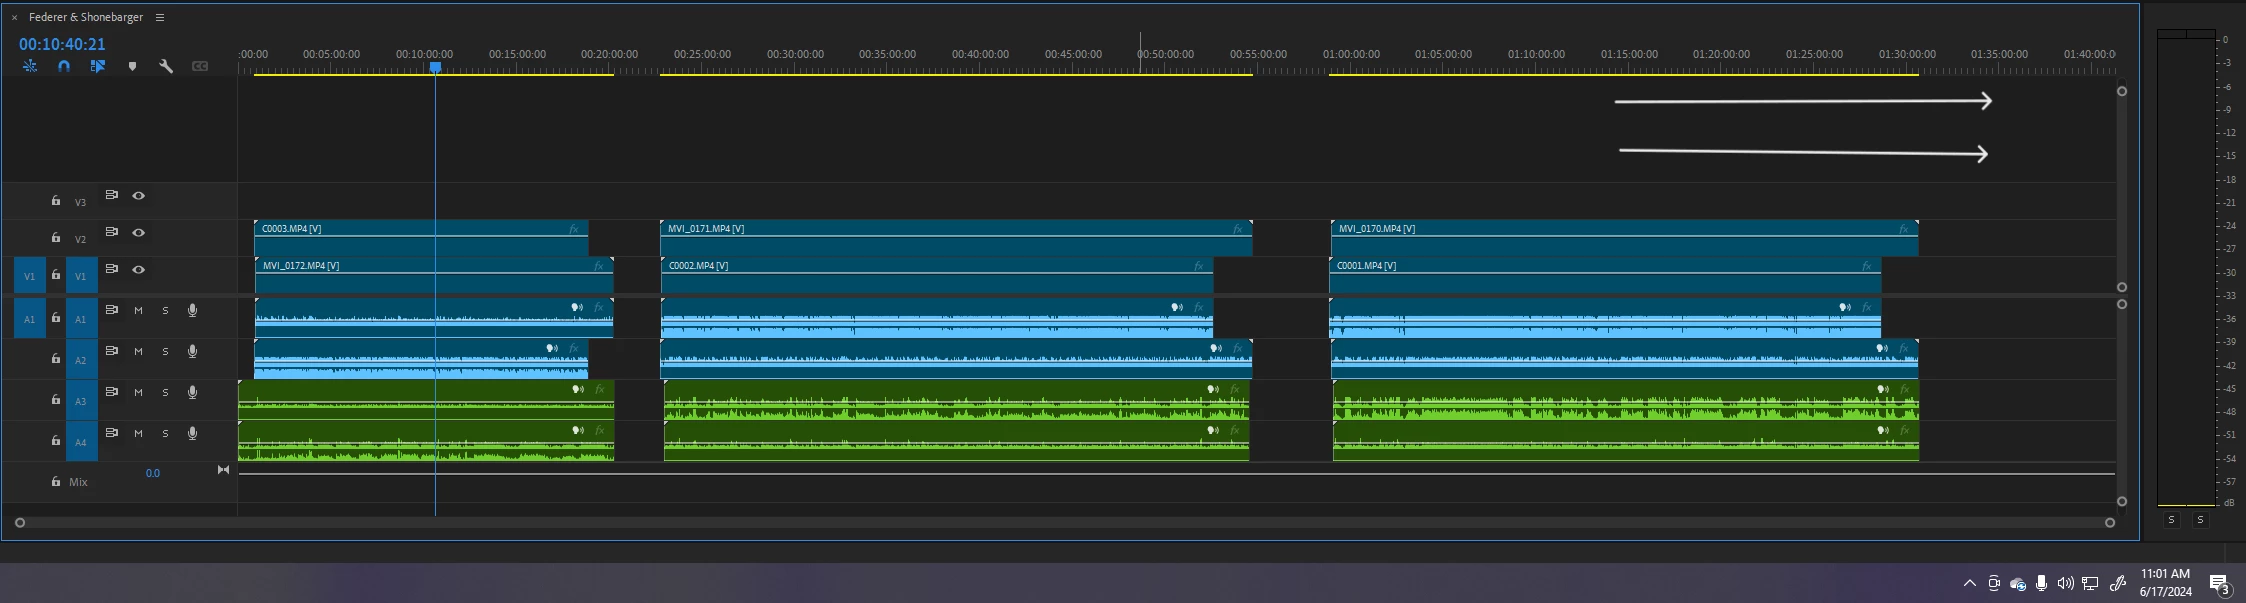This screenshot has width=2246, height=603.
Task: Click the playhead timecode 00:10:40:21
Action: click(x=62, y=44)
